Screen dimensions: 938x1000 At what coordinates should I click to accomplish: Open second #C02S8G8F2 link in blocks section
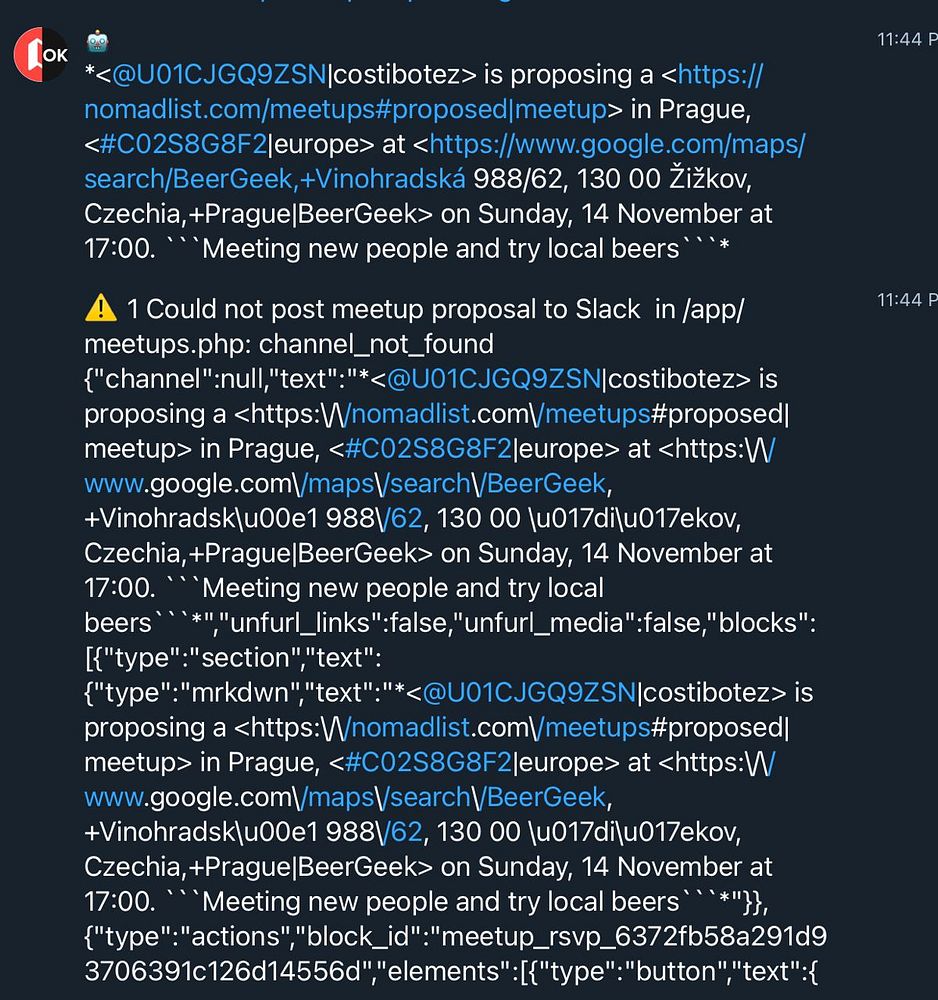tap(428, 763)
